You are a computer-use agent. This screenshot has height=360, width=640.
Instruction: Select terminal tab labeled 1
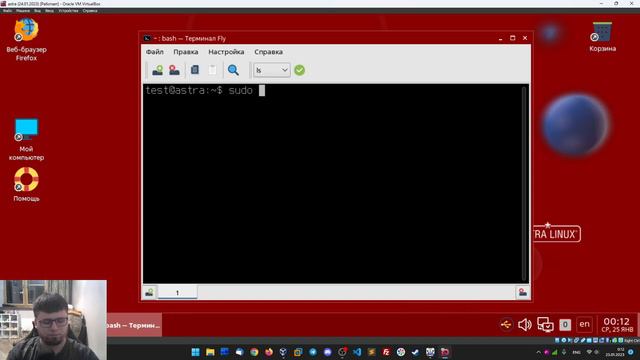click(x=178, y=293)
